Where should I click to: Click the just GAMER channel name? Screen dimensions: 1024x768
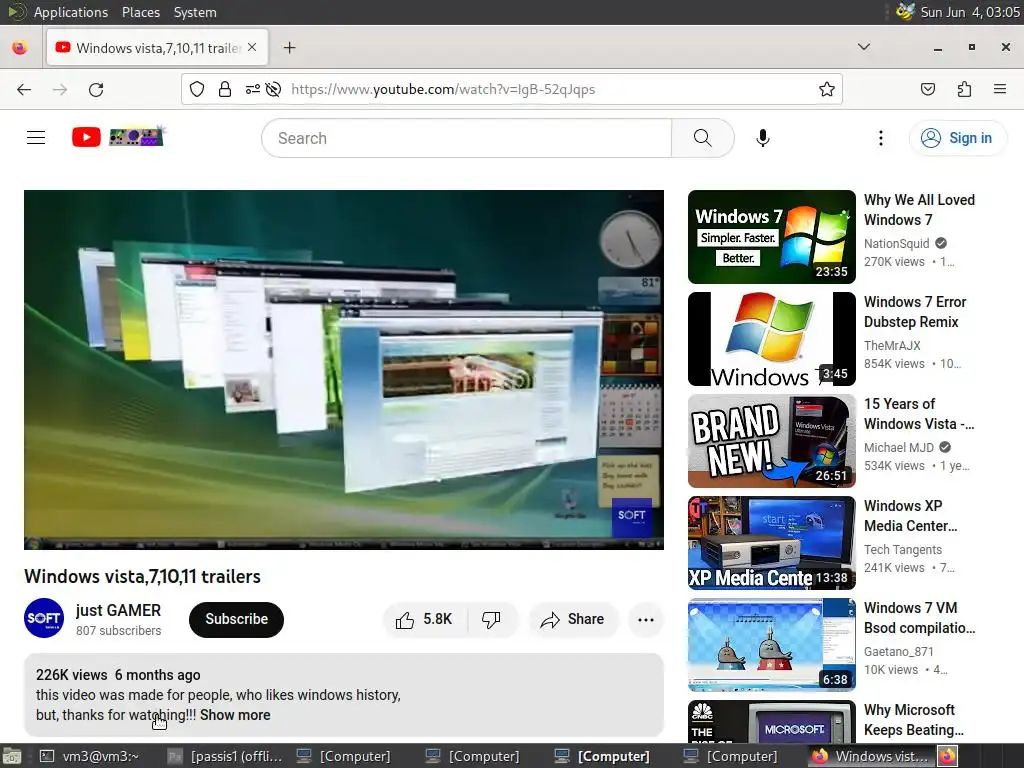pyautogui.click(x=118, y=610)
